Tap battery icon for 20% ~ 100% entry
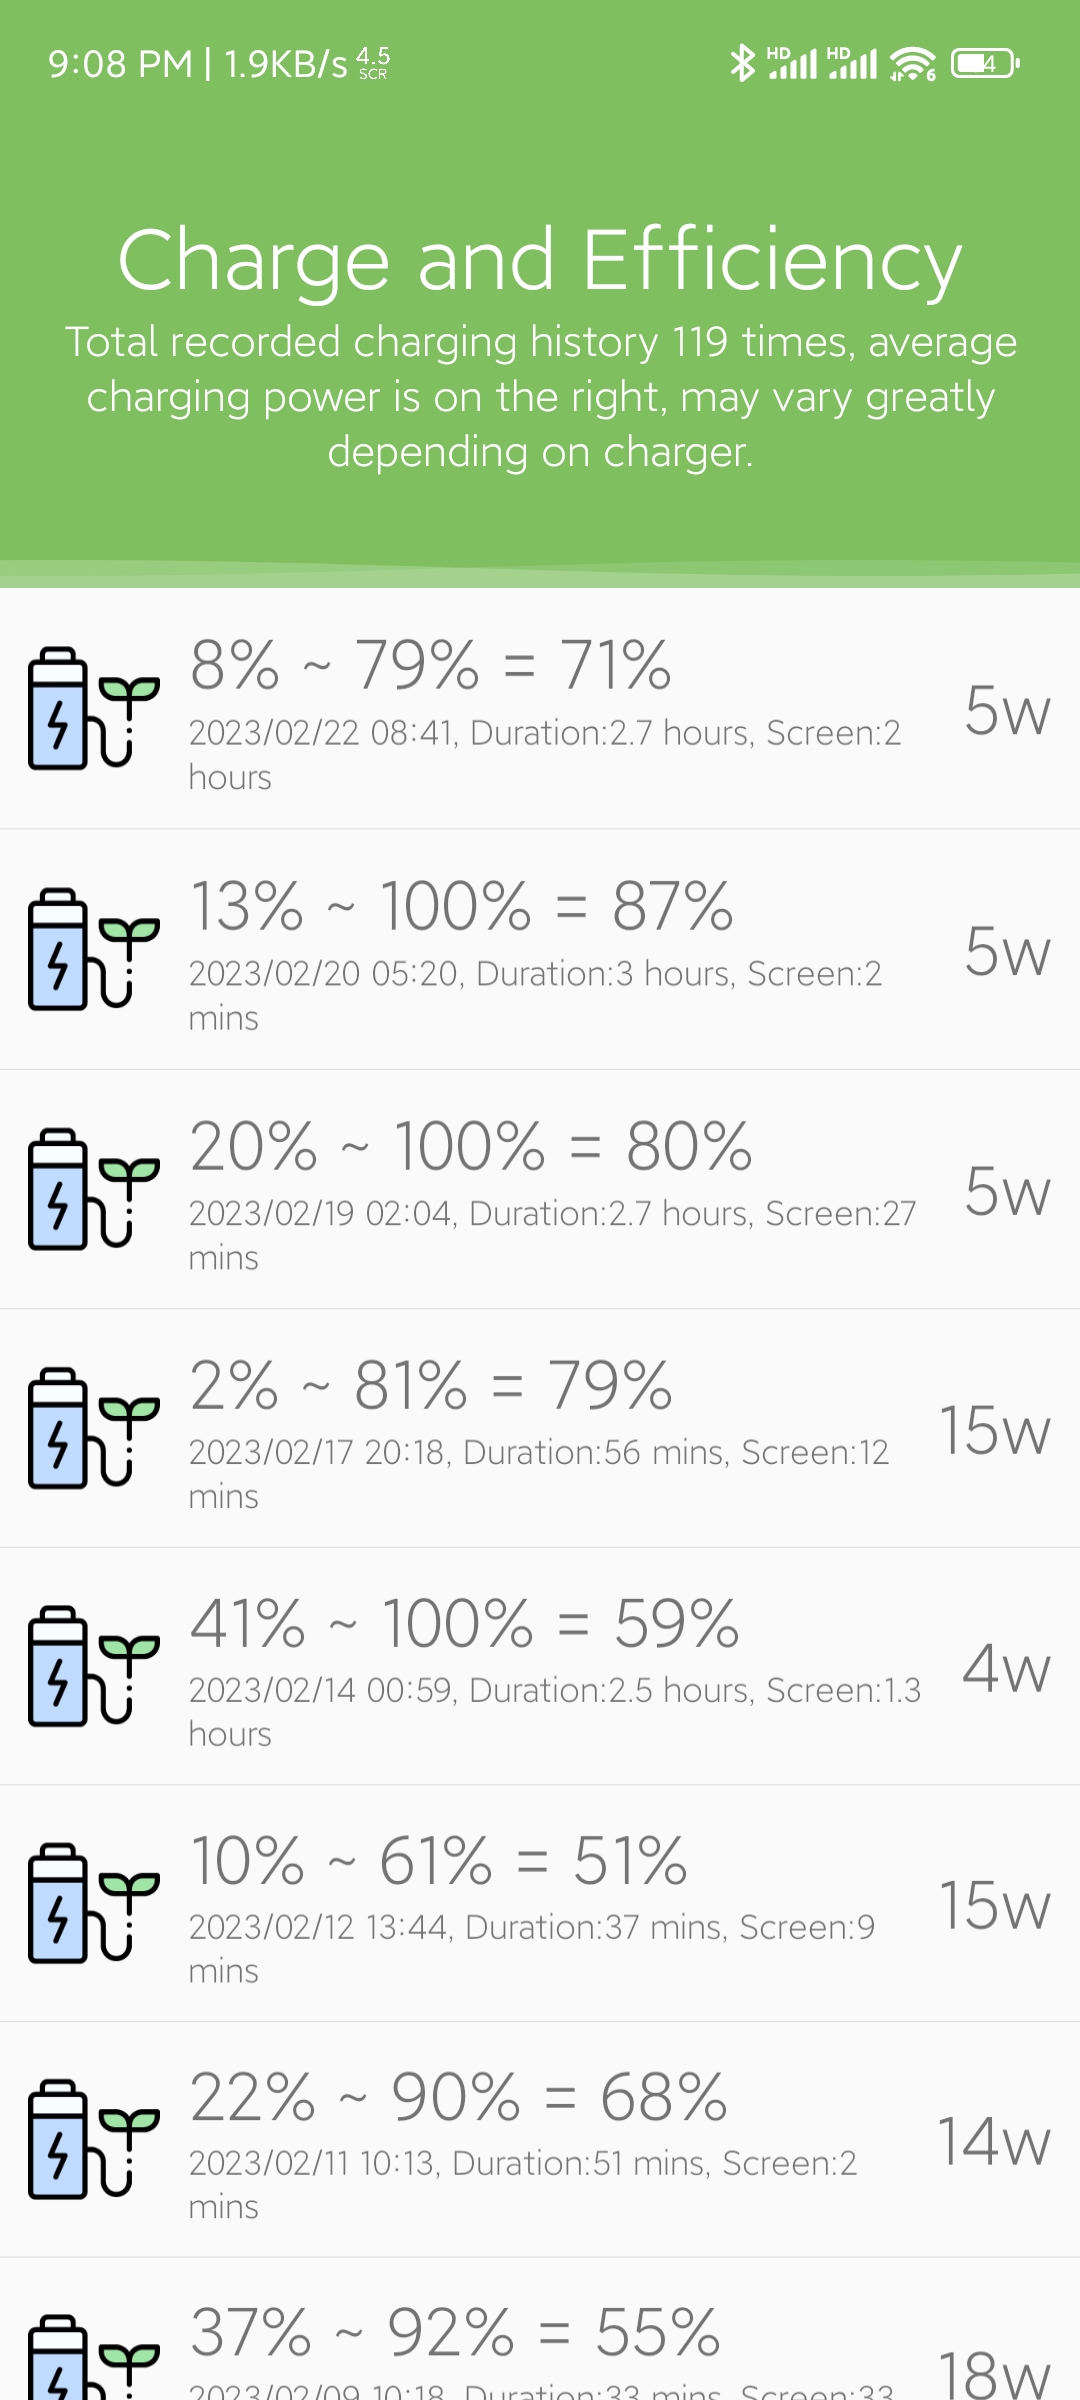This screenshot has width=1080, height=2400. [94, 1189]
